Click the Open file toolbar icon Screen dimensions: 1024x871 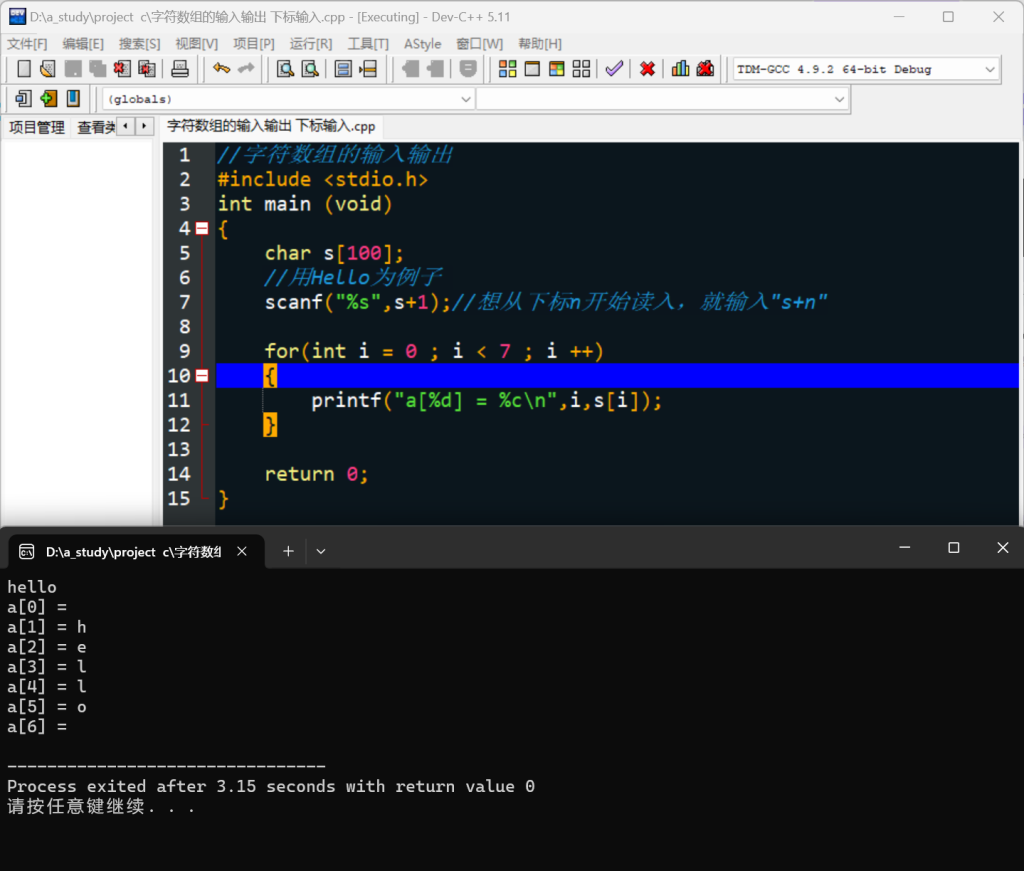click(x=48, y=69)
